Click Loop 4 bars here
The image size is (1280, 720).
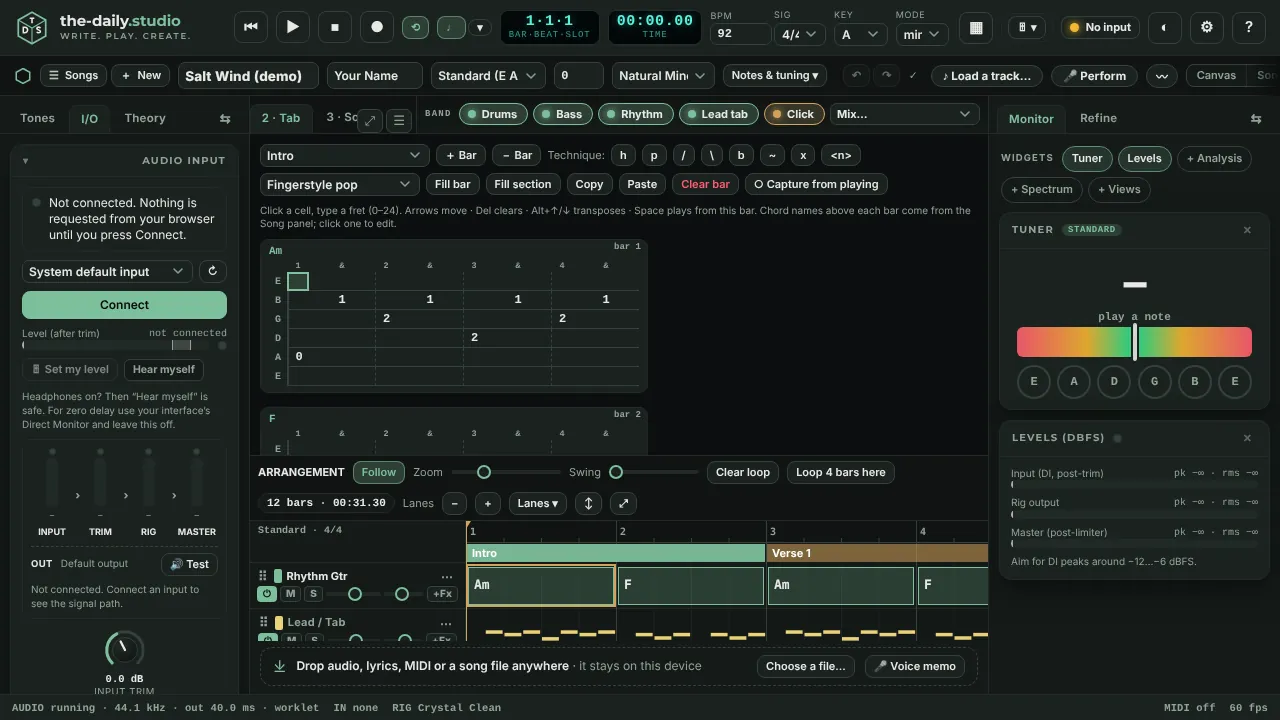[x=841, y=472]
